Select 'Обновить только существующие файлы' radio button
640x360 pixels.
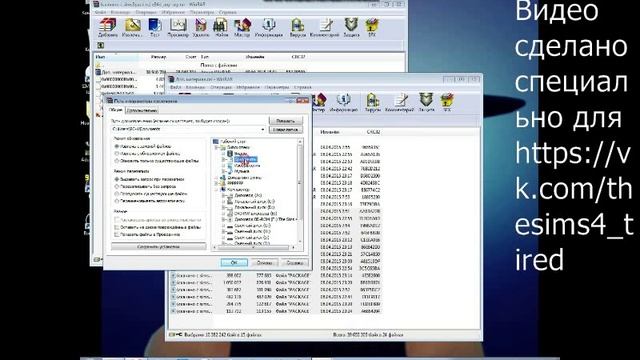pyautogui.click(x=117, y=161)
